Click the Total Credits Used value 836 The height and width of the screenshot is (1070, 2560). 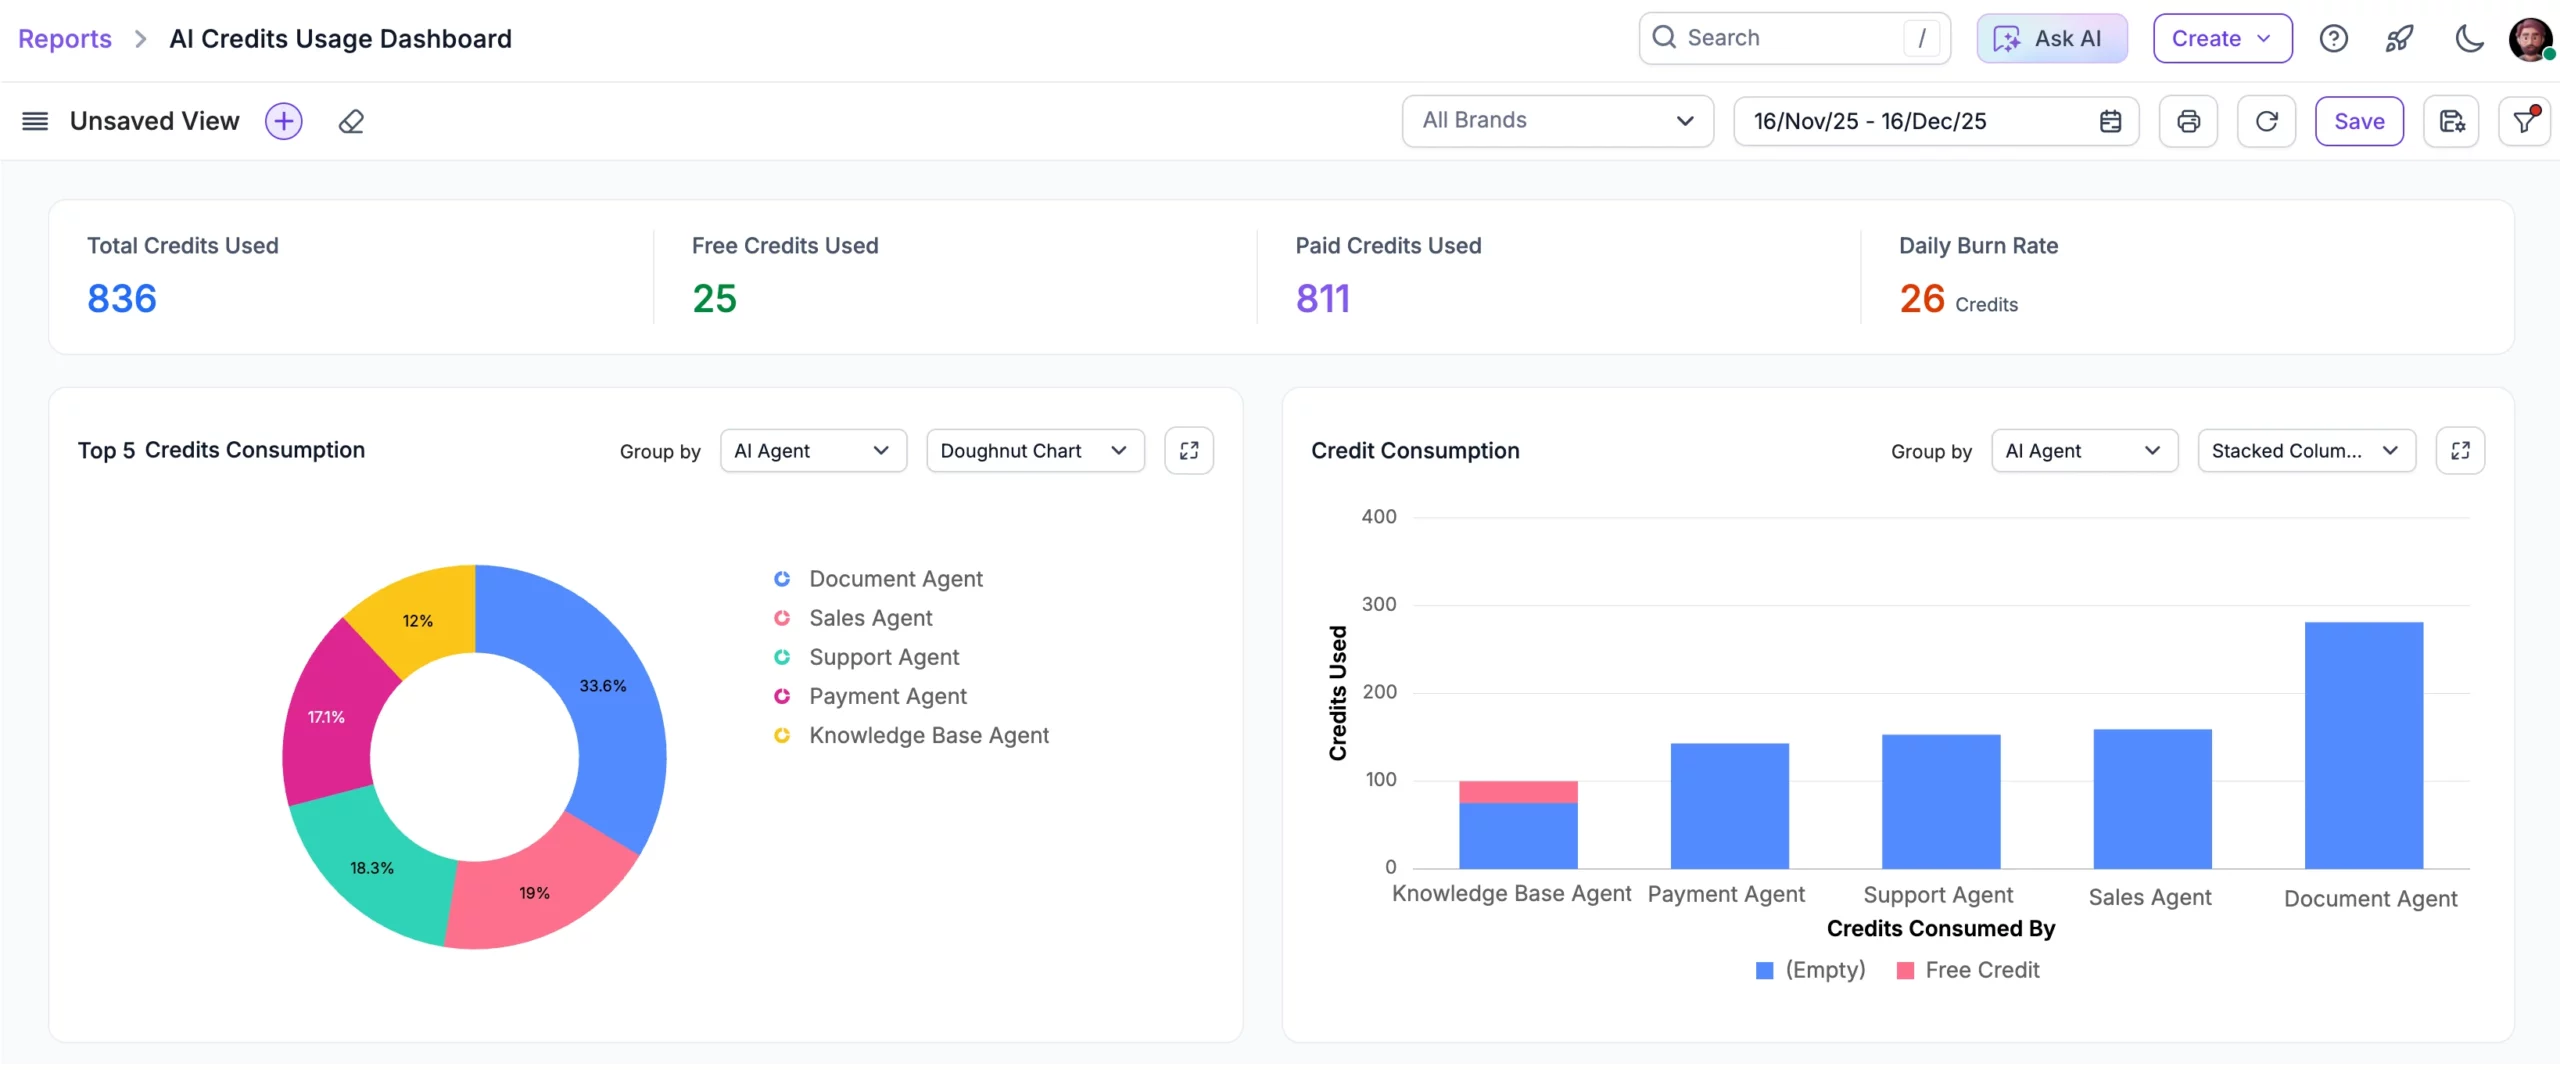point(122,299)
